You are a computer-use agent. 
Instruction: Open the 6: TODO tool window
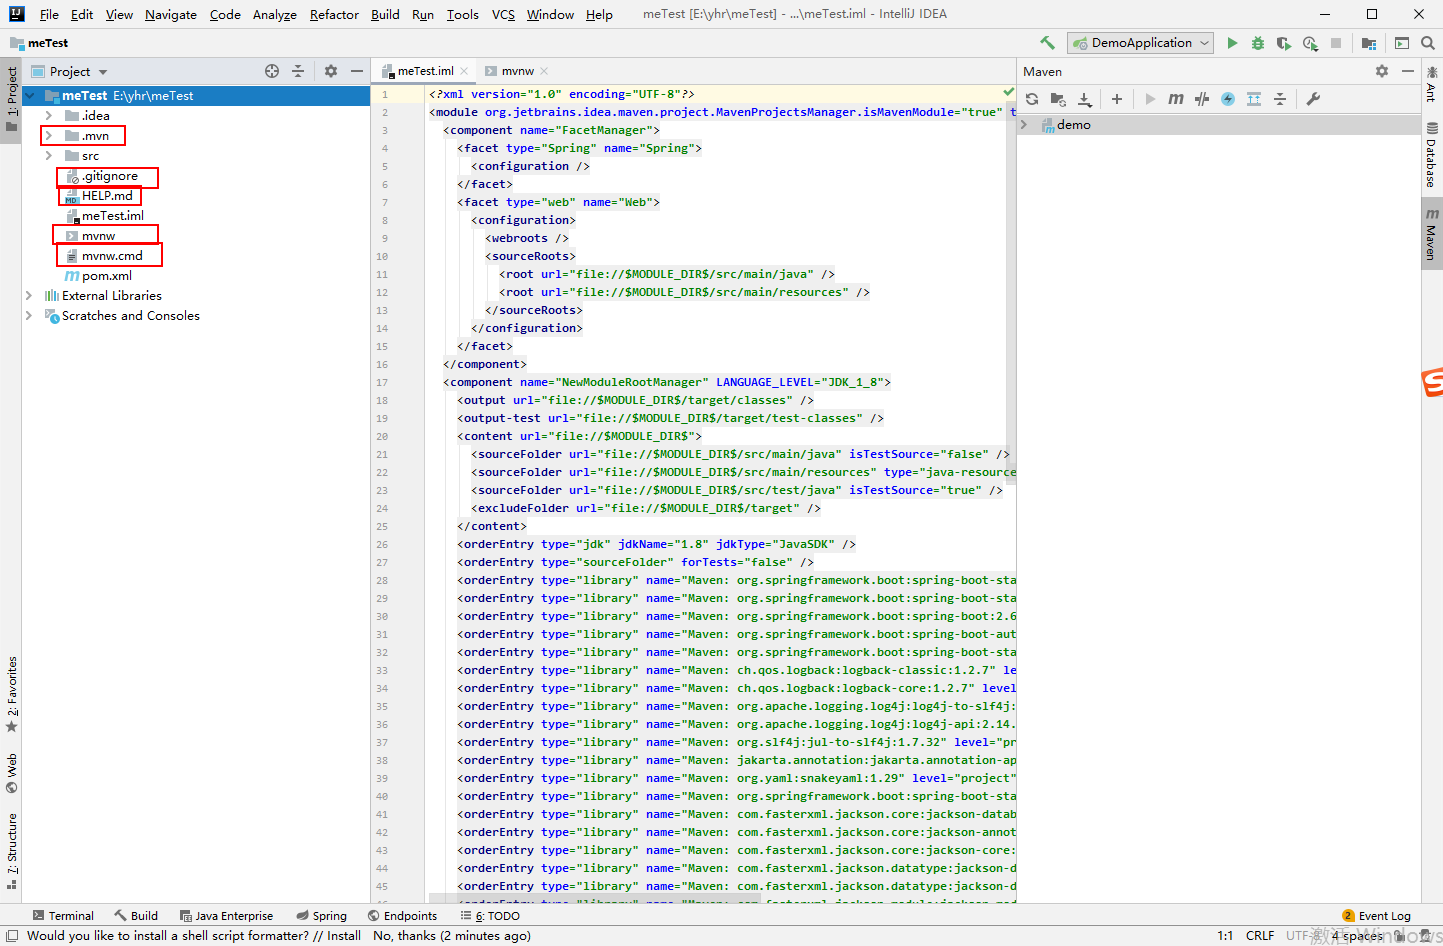[490, 916]
